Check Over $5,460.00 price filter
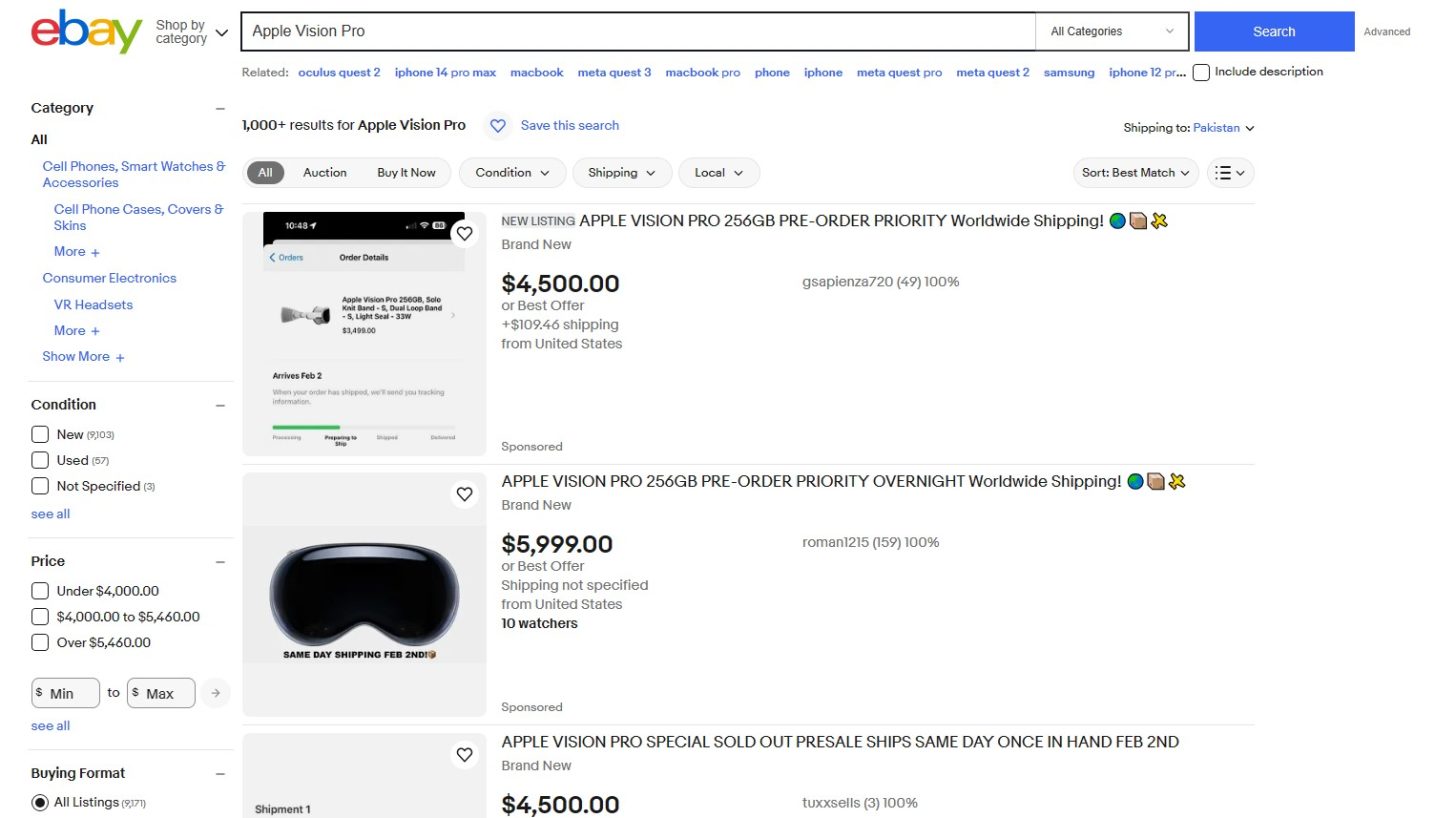The height and width of the screenshot is (818, 1456). point(40,643)
